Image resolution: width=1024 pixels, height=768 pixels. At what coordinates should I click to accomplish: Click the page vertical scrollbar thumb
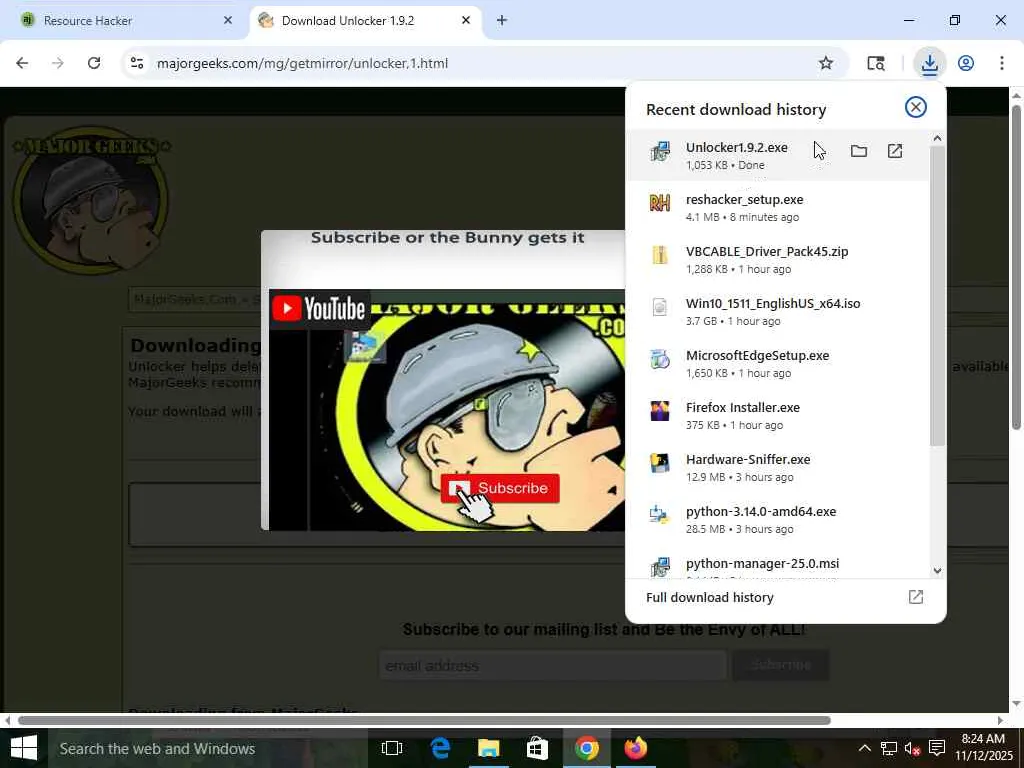pyautogui.click(x=1016, y=266)
